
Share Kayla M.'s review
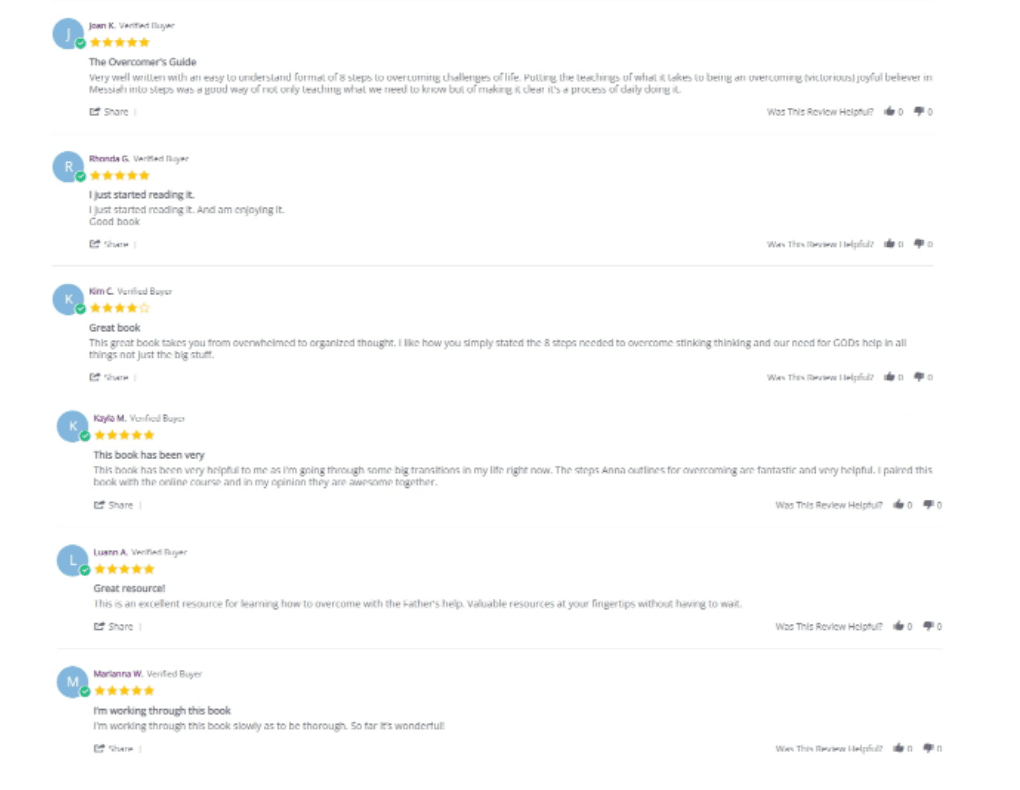(x=114, y=505)
